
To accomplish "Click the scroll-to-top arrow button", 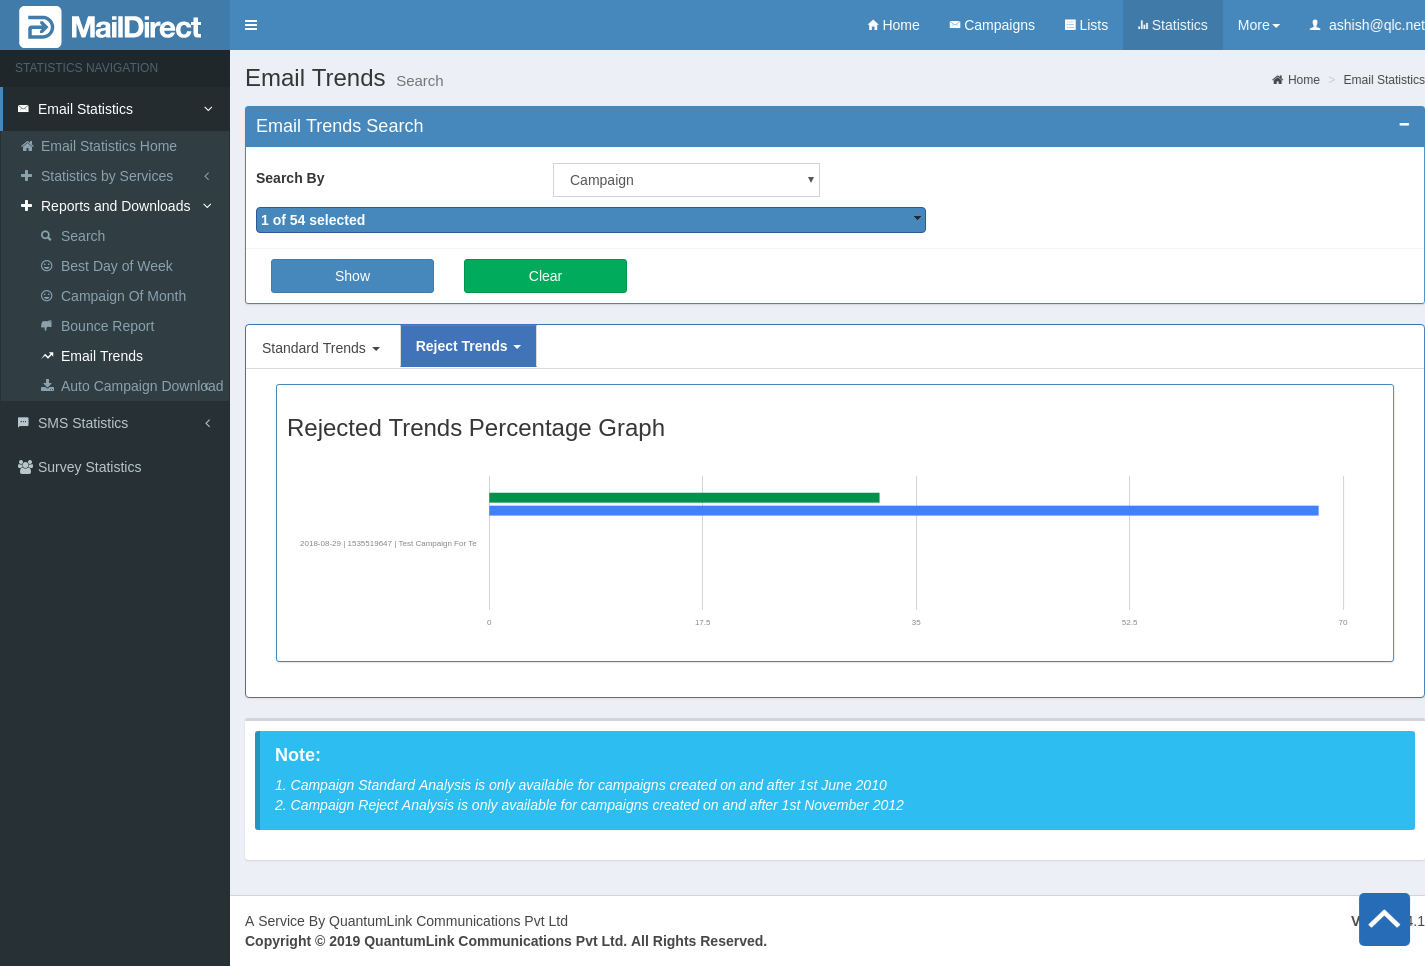I will click(x=1384, y=919).
